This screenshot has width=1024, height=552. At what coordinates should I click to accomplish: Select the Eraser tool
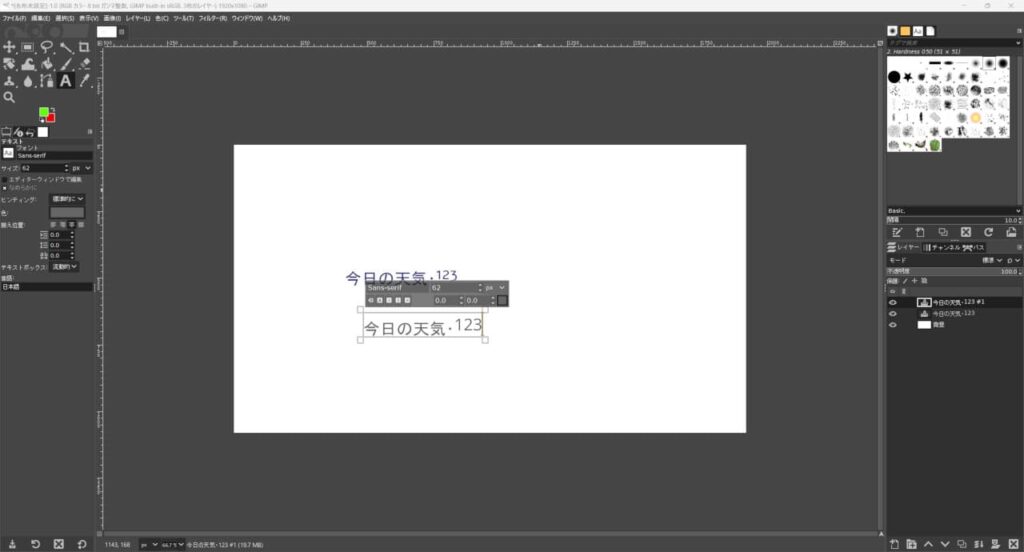[x=84, y=64]
